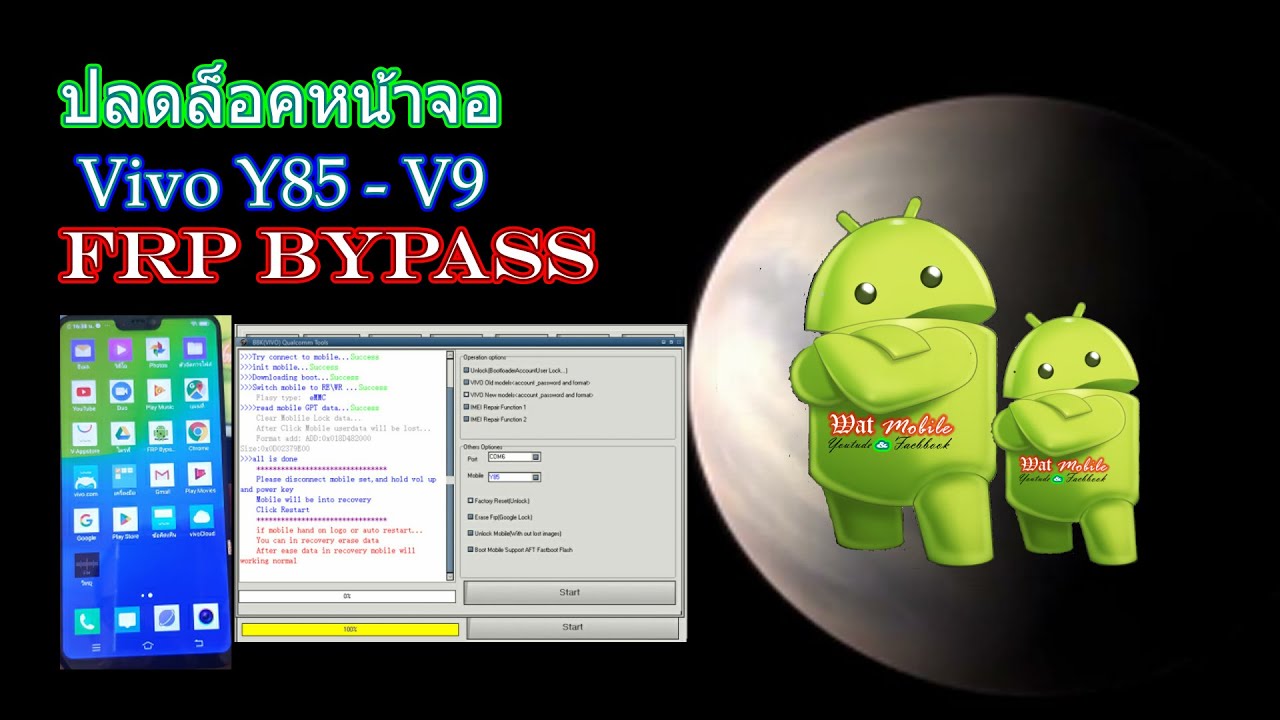The width and height of the screenshot is (1280, 720).
Task: Open the Photos app on the phone
Action: [157, 350]
